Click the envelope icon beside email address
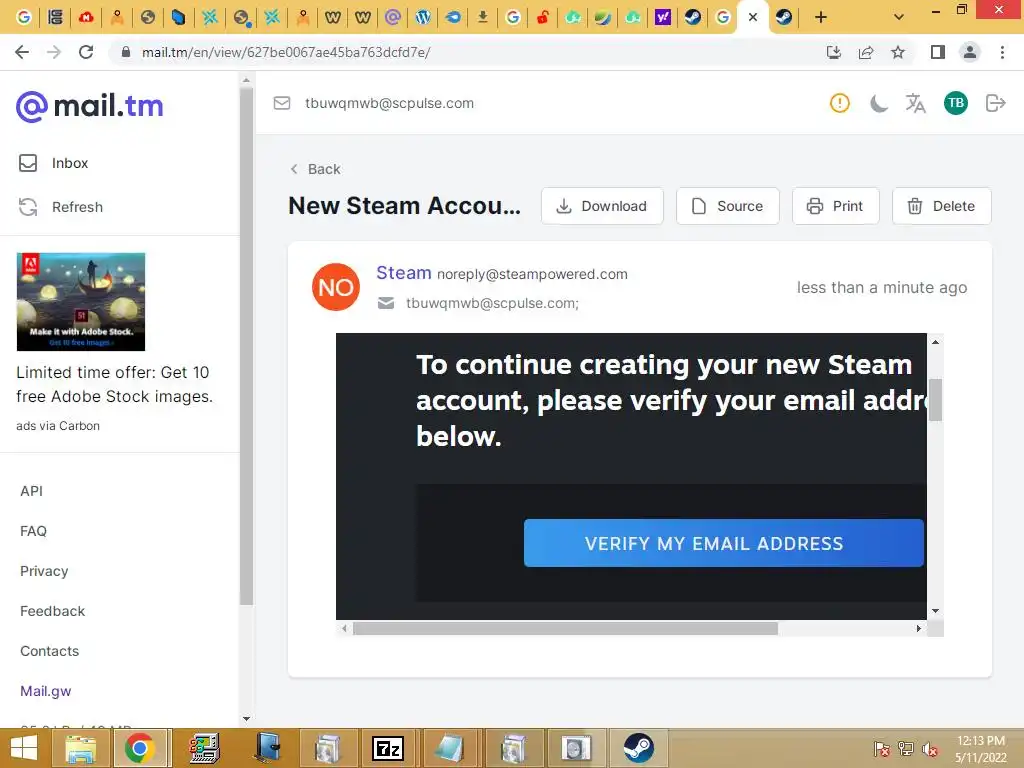Image resolution: width=1024 pixels, height=768 pixels. pos(282,103)
